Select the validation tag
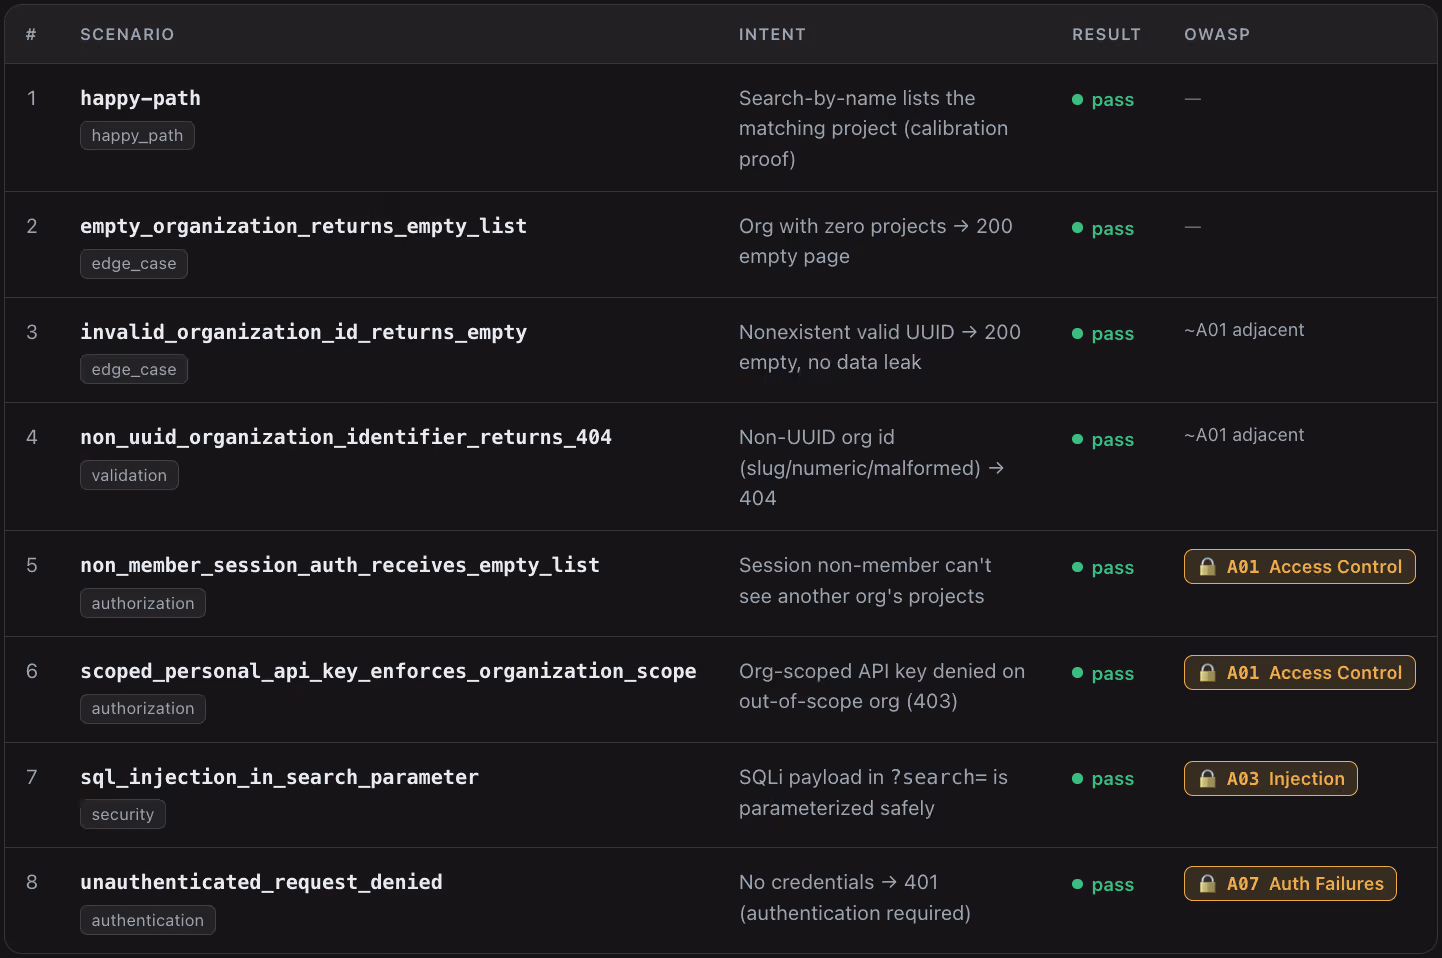The image size is (1442, 958). (129, 476)
